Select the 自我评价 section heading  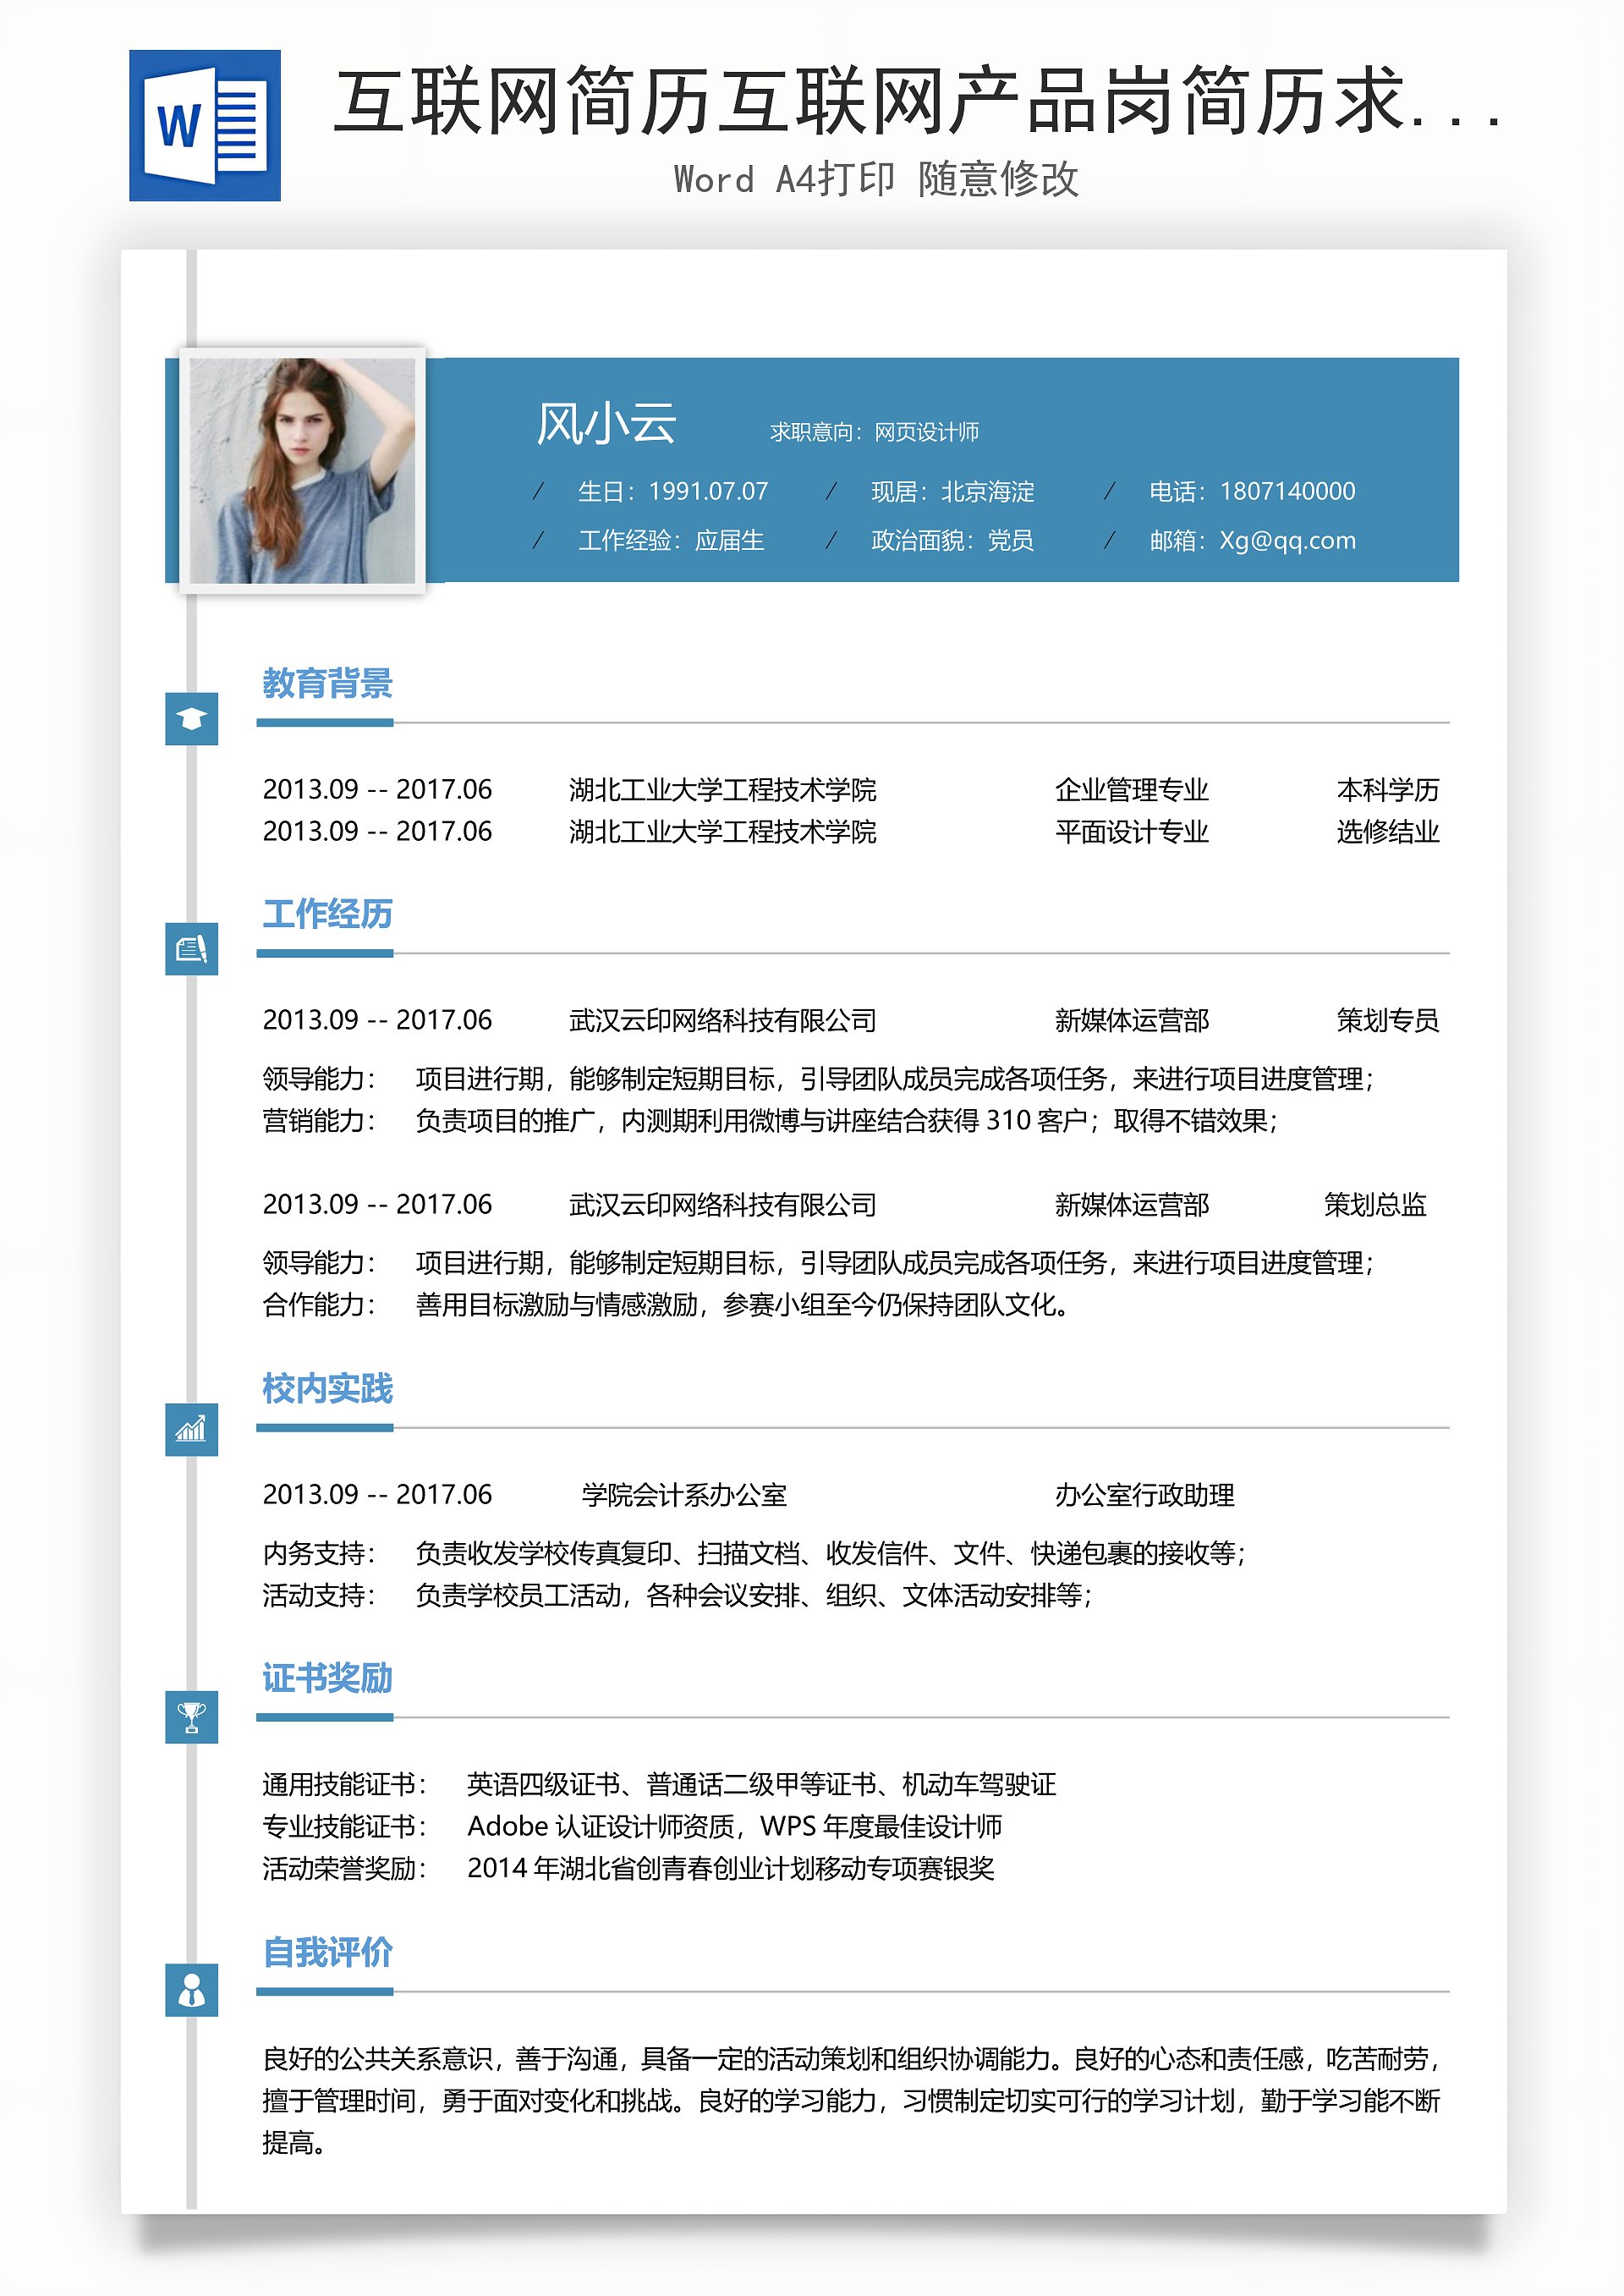click(327, 1952)
